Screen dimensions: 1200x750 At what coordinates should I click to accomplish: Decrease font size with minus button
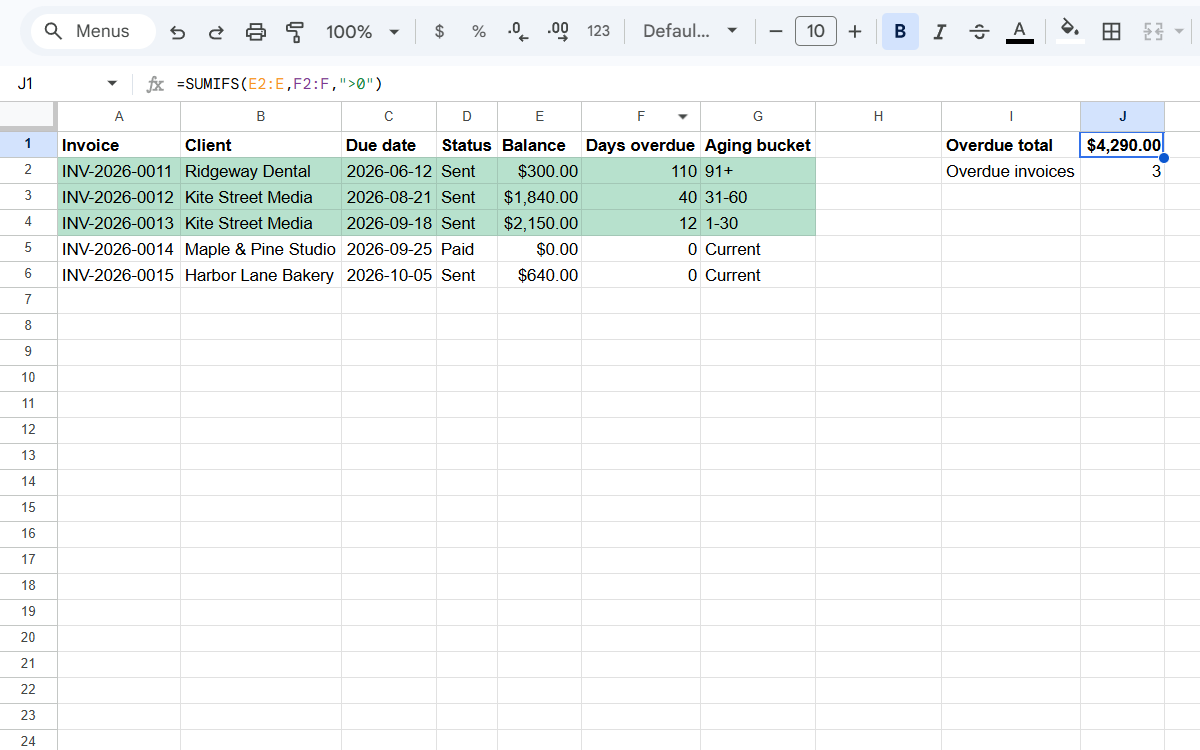point(775,32)
